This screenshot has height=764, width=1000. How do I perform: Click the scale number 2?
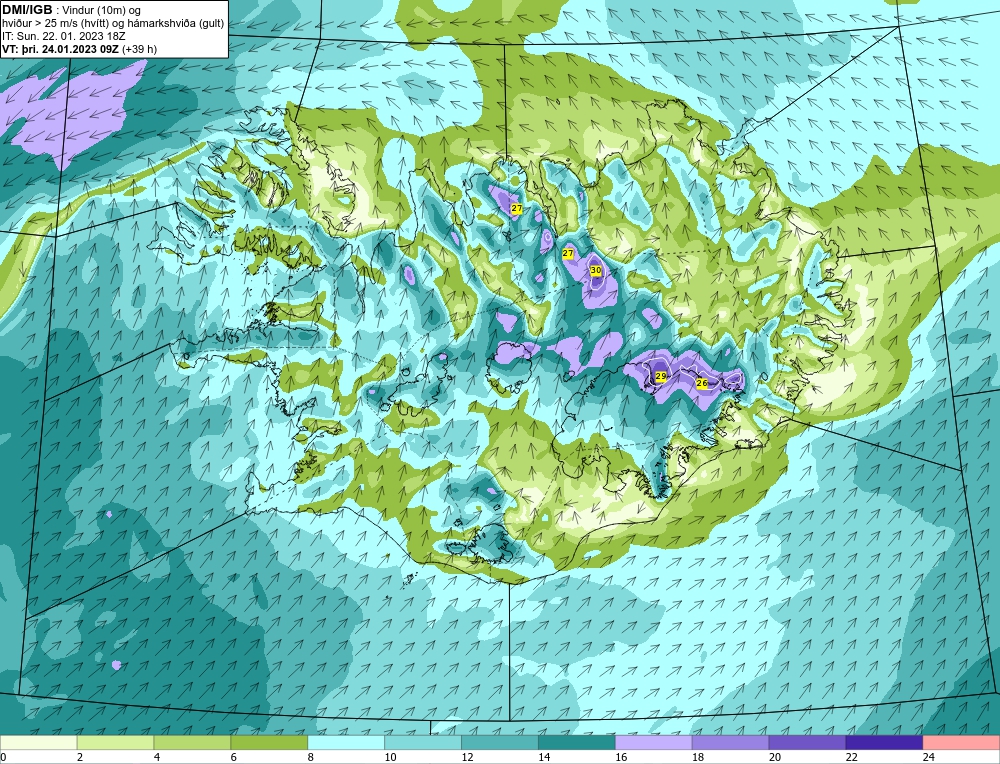pyautogui.click(x=80, y=758)
